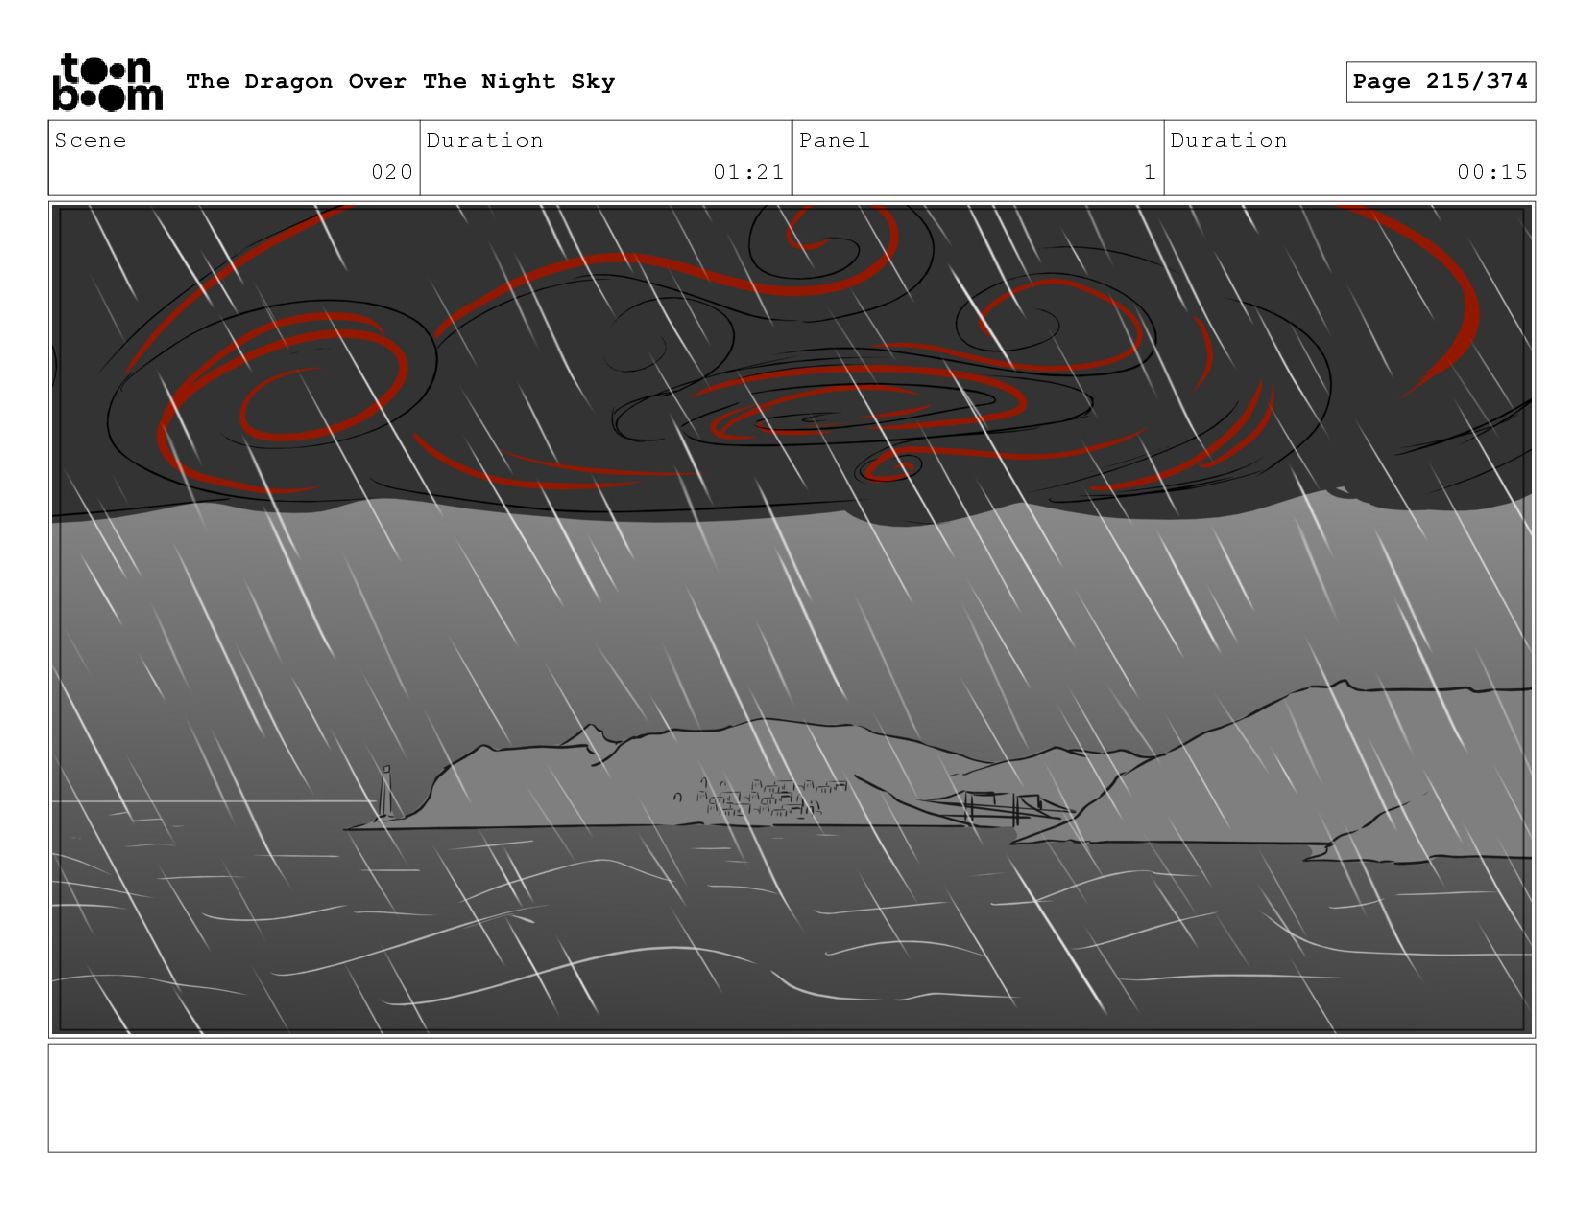Screen dimensions: 1584x1224
Task: Click the panel number '1'
Action: click(x=1150, y=172)
